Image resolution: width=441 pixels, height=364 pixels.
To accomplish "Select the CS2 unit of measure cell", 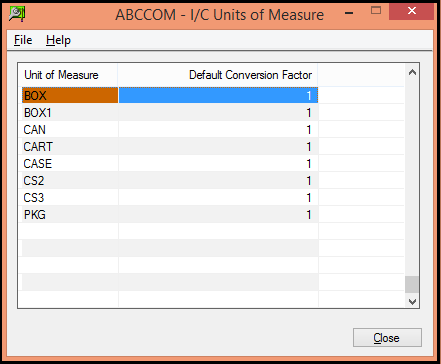I will pos(70,180).
